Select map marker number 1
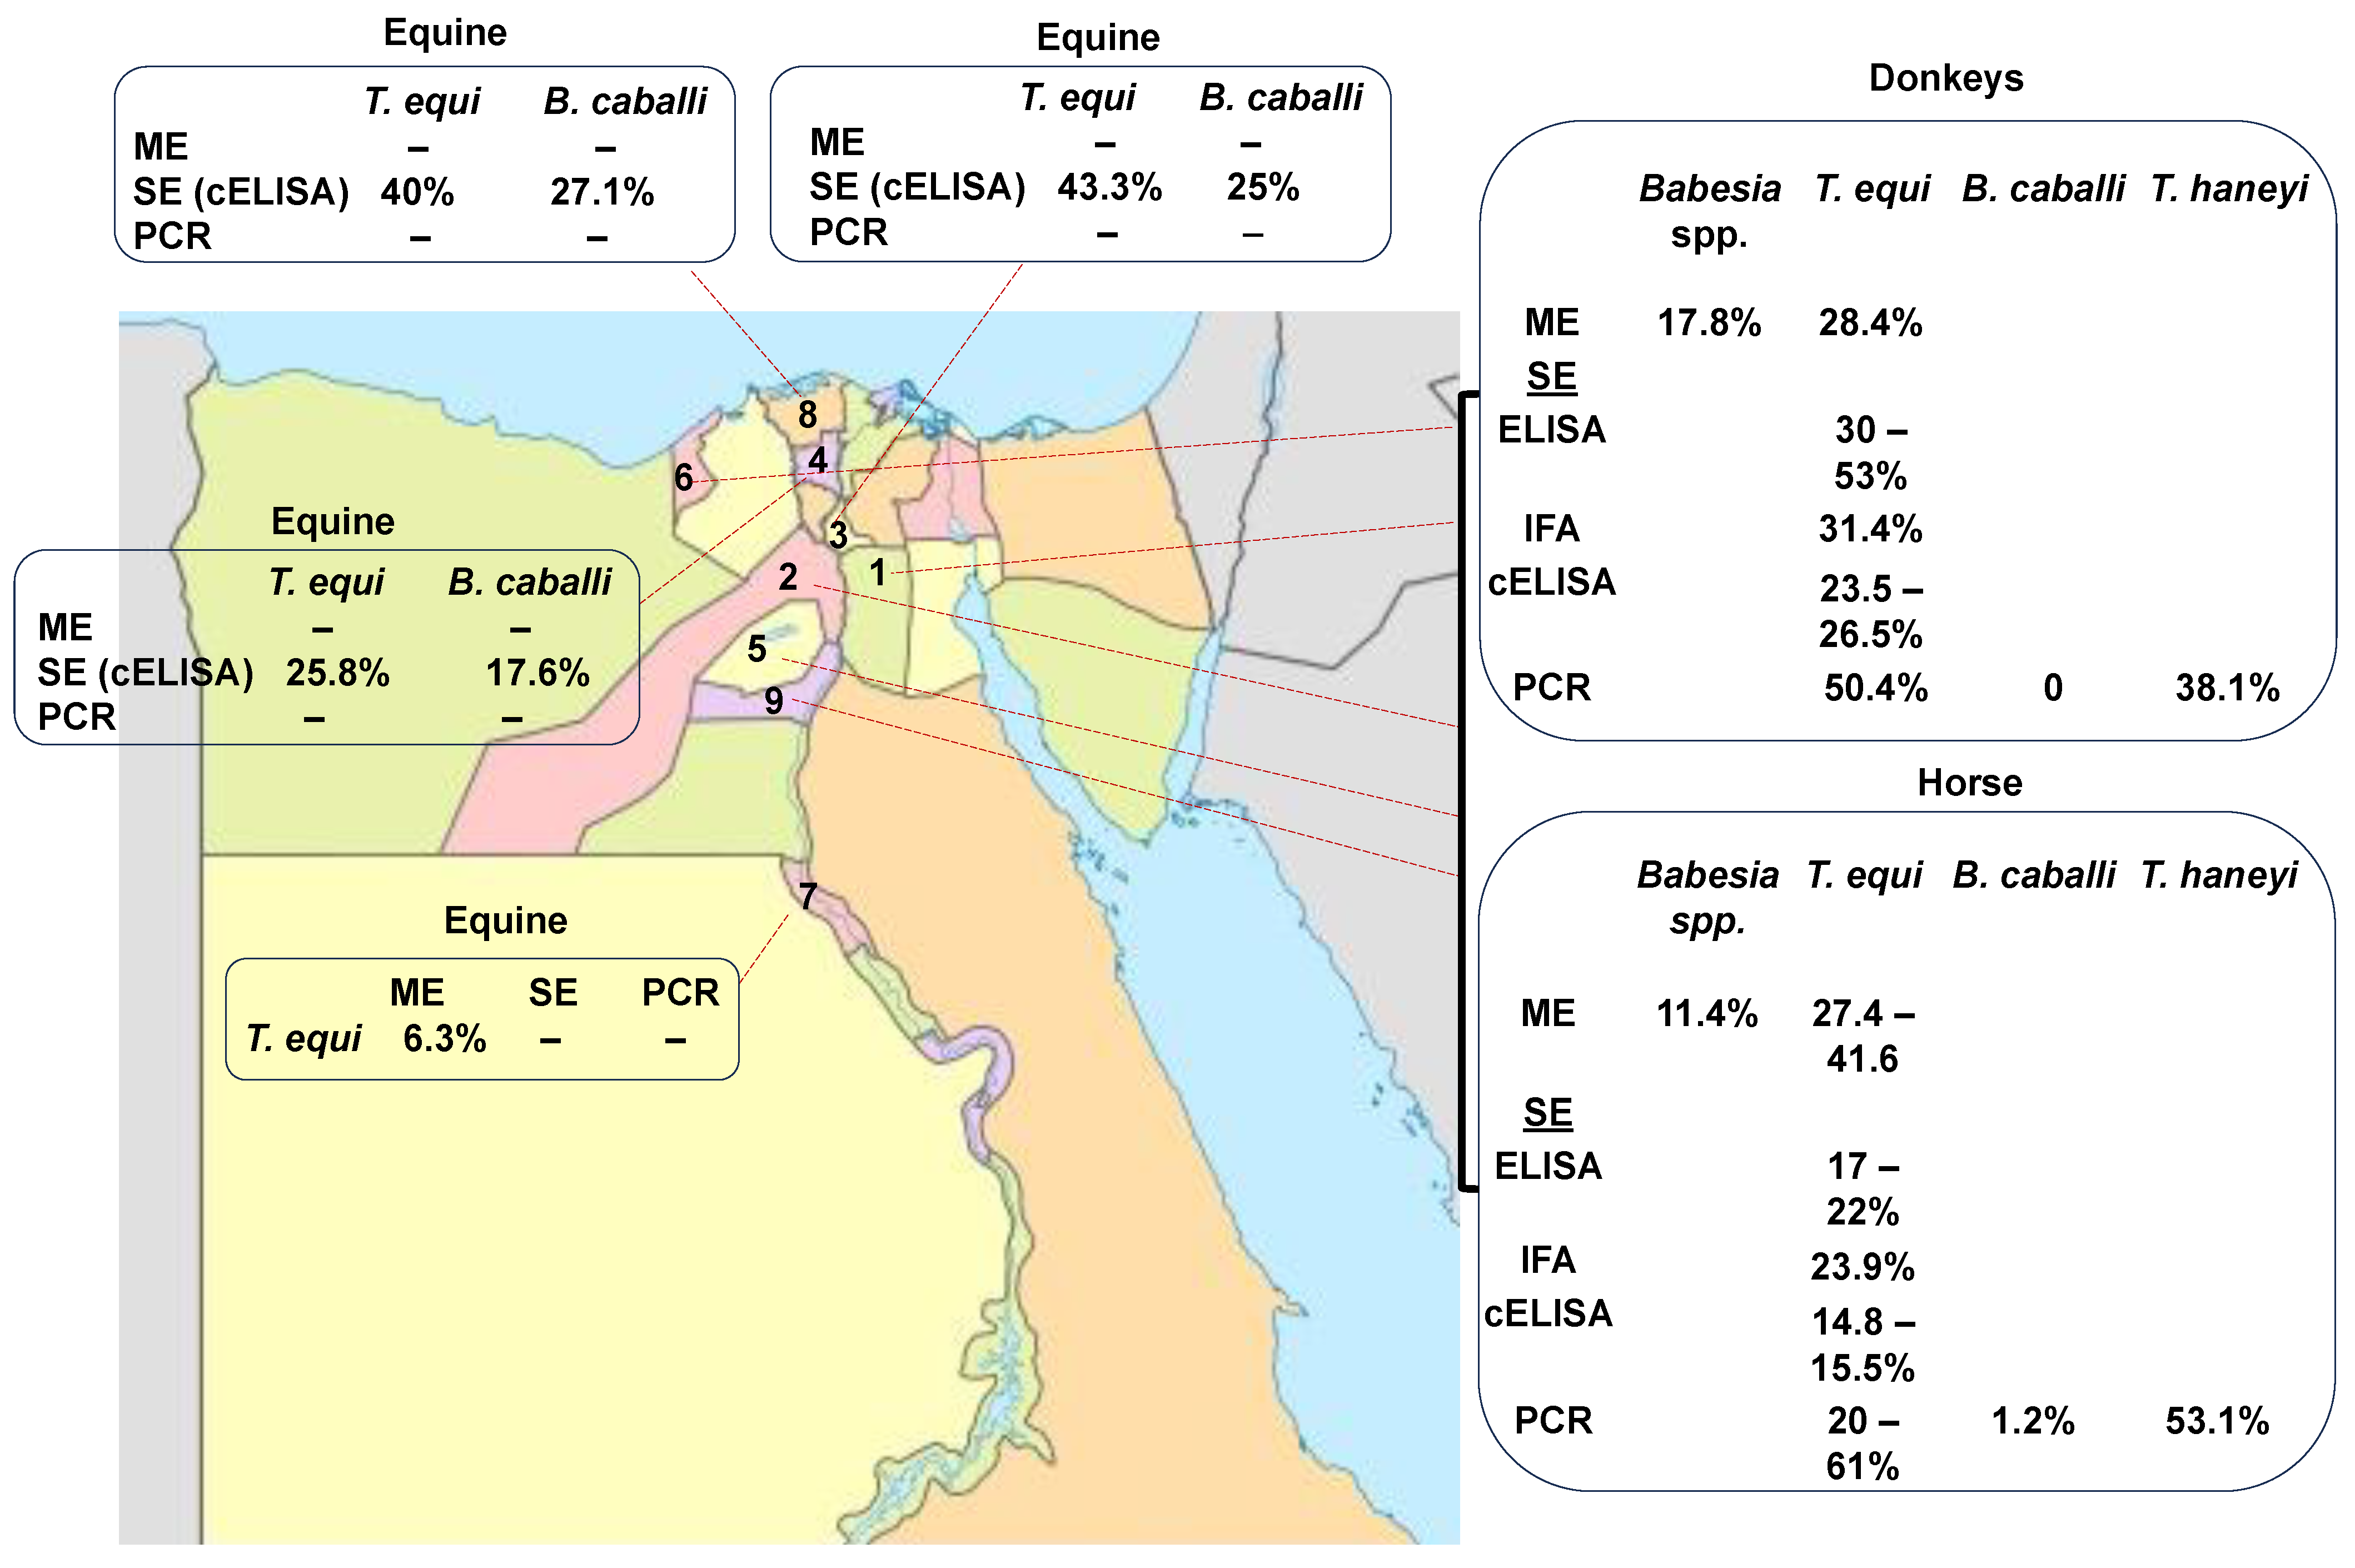 point(877,573)
